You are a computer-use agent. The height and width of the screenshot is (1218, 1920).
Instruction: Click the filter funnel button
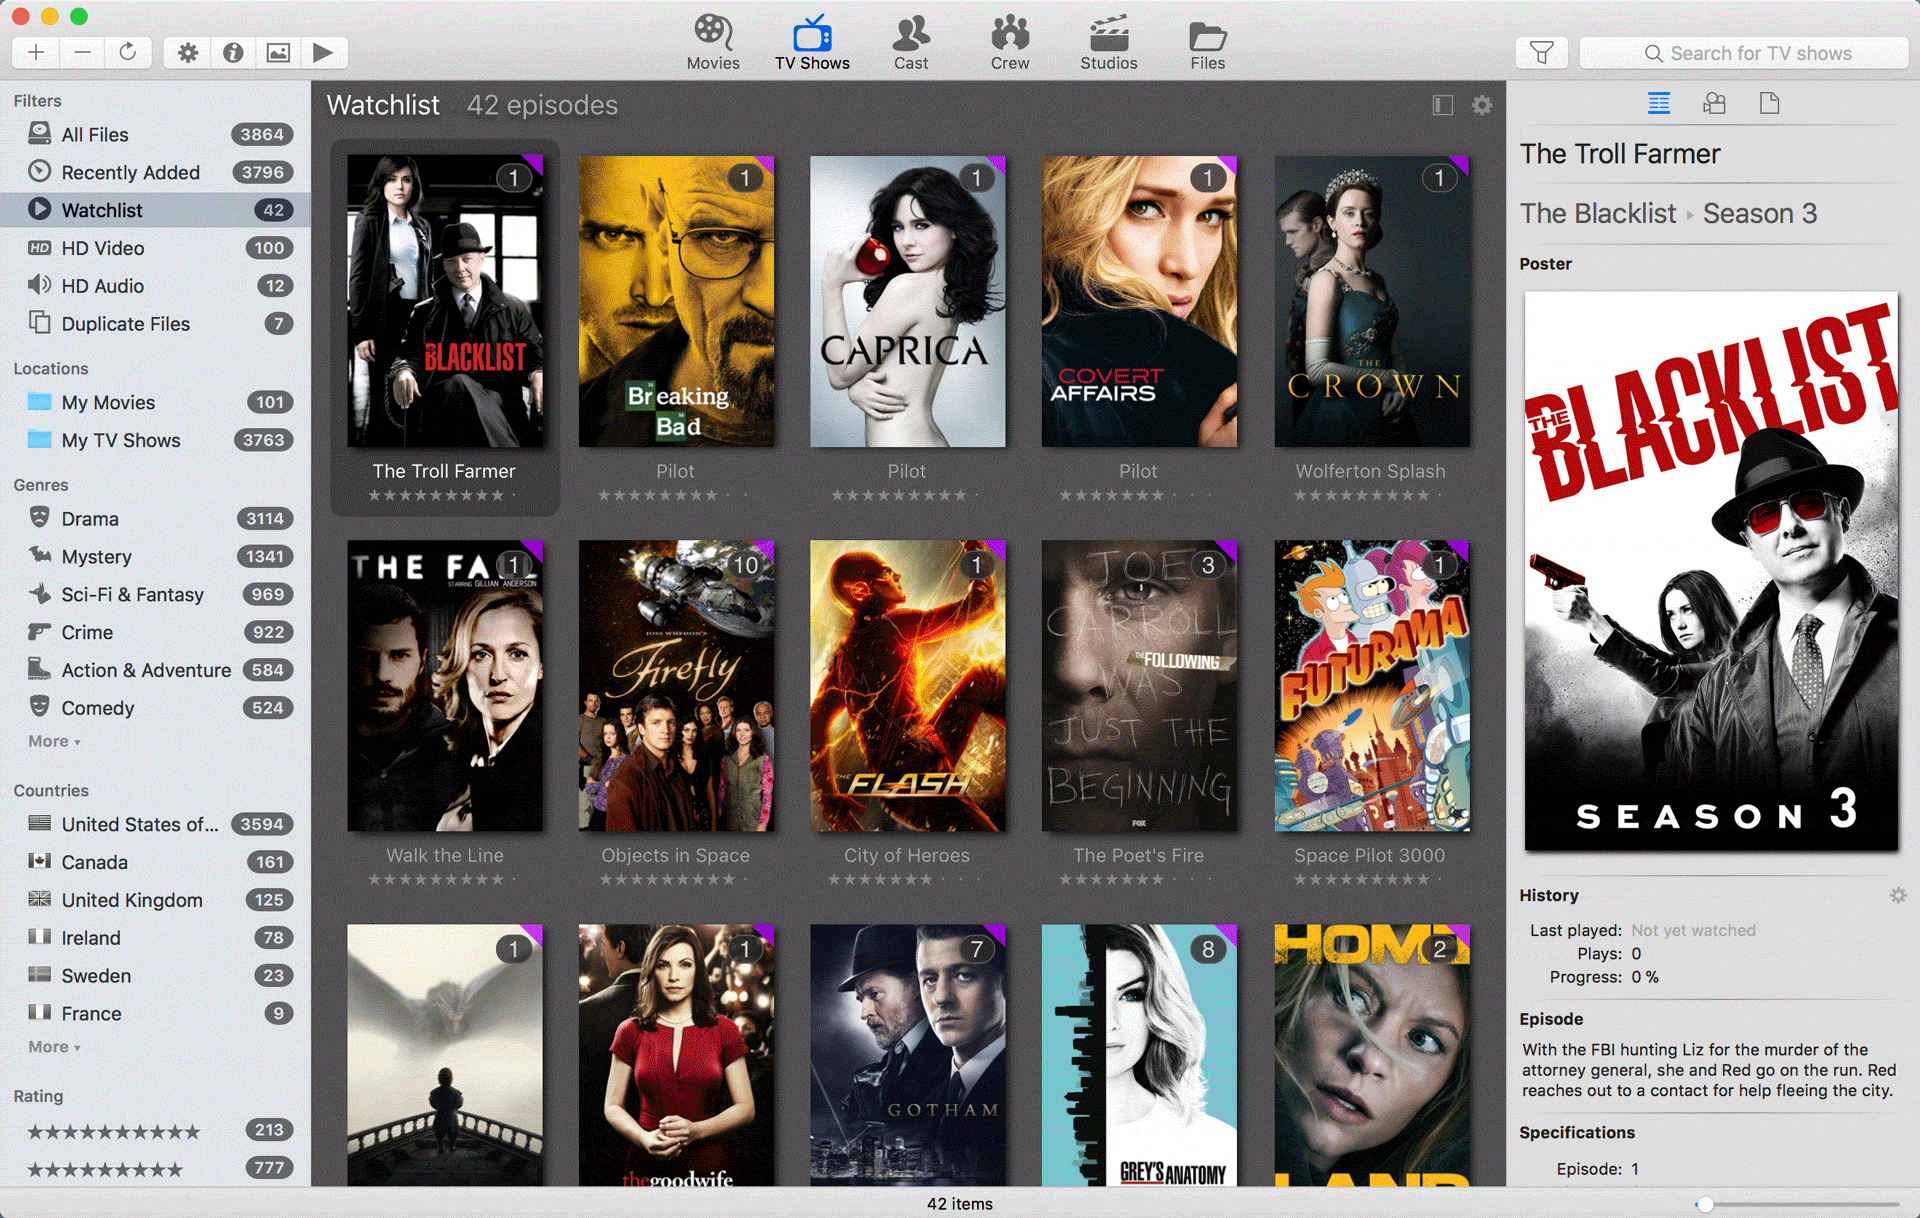1542,52
